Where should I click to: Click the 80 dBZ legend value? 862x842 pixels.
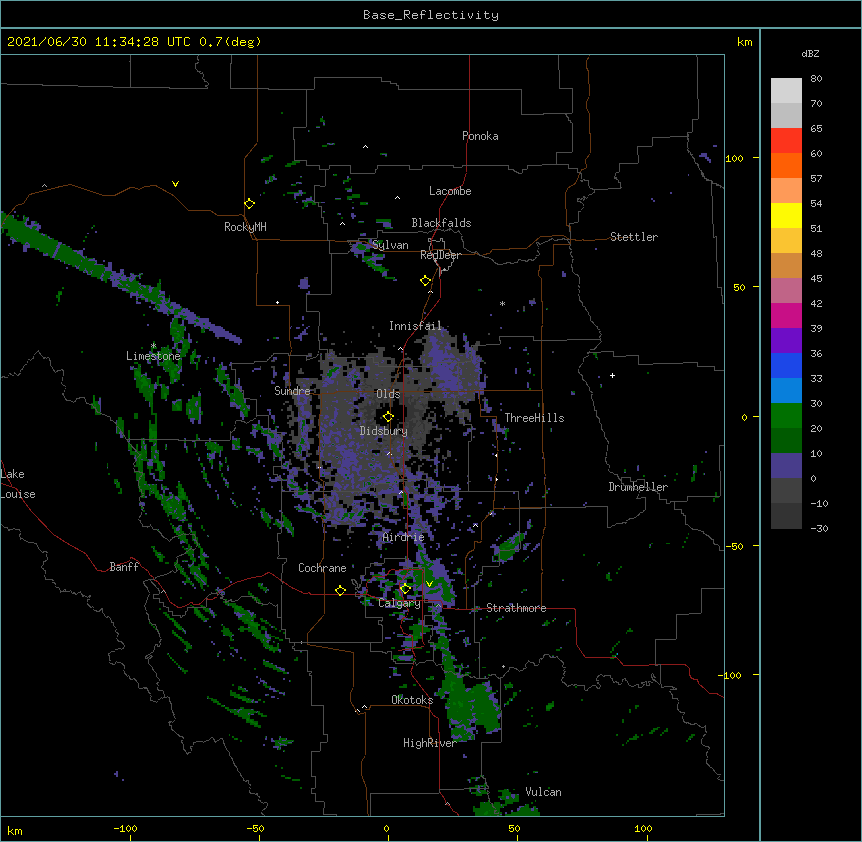pyautogui.click(x=816, y=79)
